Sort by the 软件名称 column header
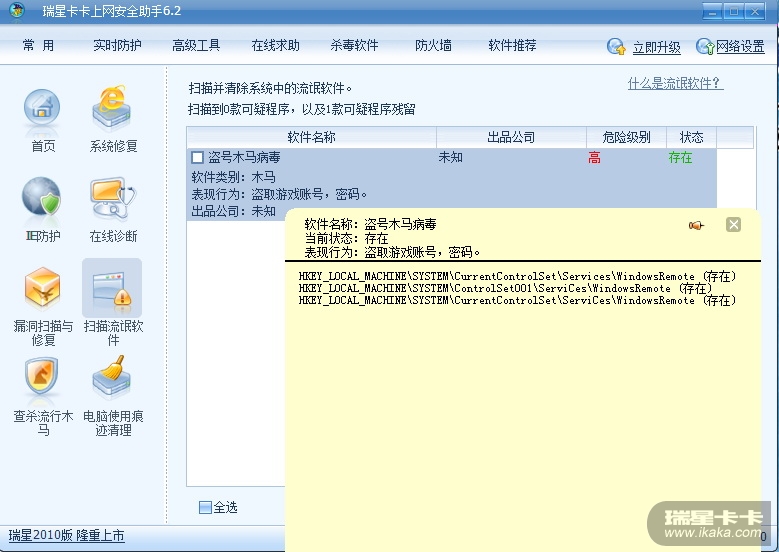 point(312,137)
